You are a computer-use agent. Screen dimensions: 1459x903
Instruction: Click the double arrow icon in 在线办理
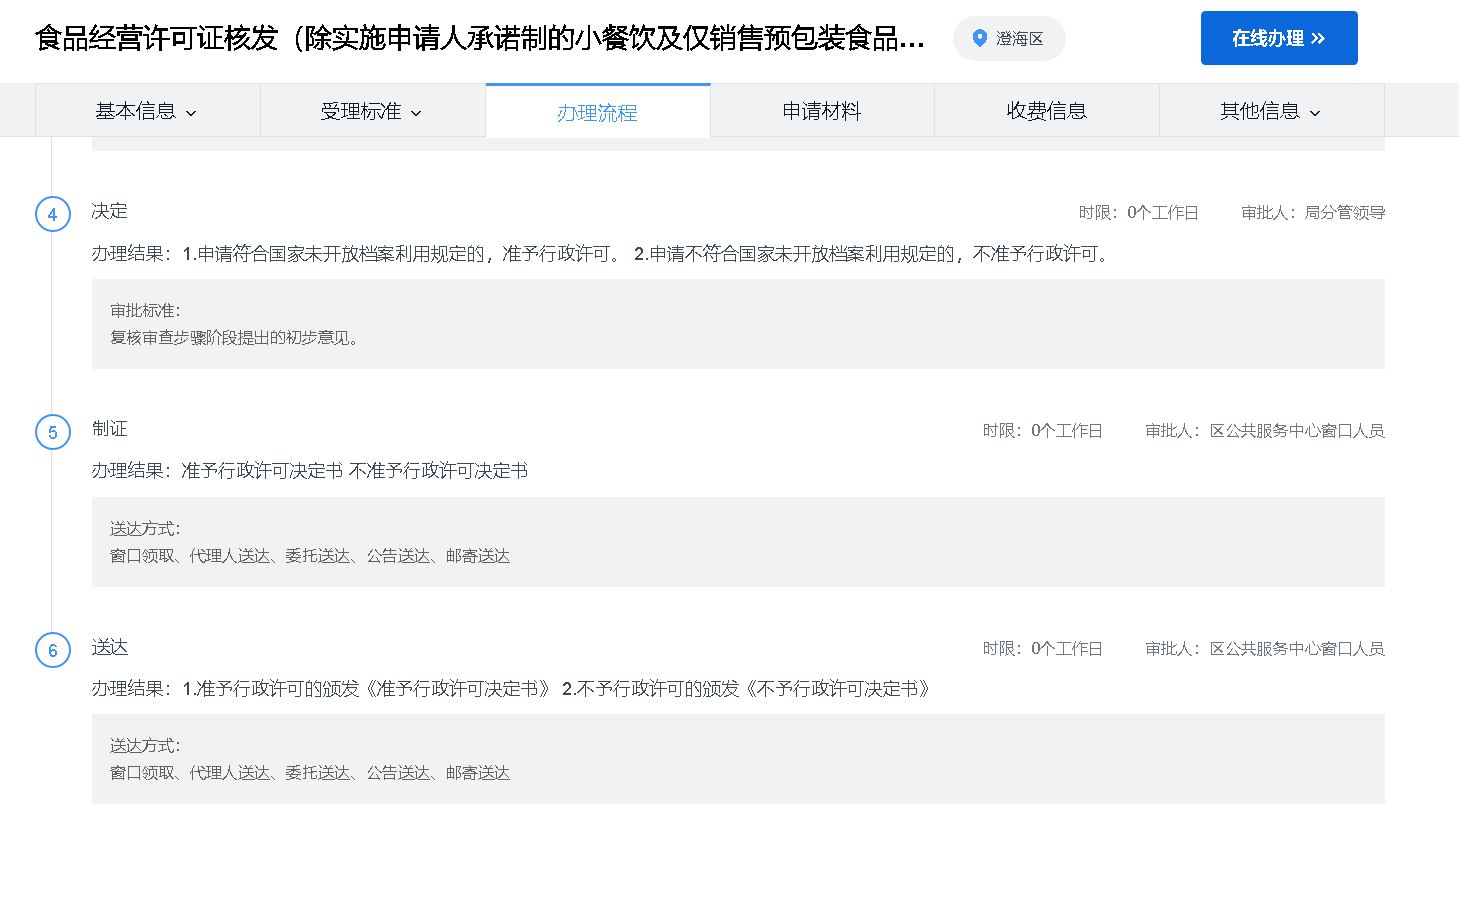point(1318,38)
